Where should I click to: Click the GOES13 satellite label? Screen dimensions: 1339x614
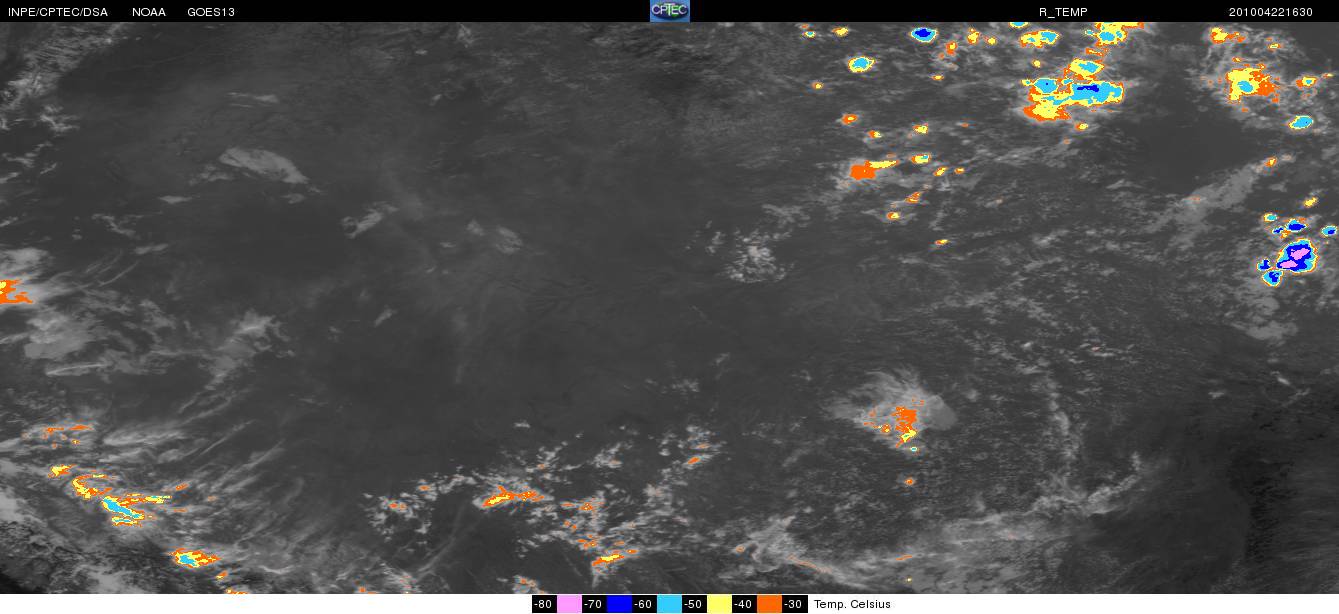tap(211, 12)
